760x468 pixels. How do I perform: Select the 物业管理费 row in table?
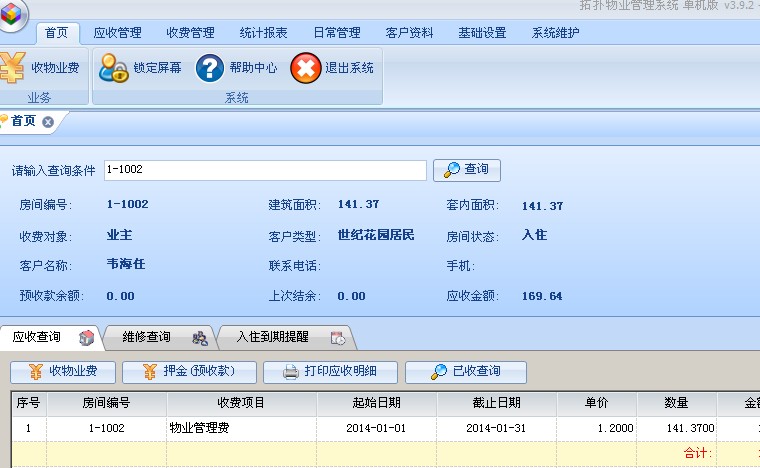pos(241,428)
